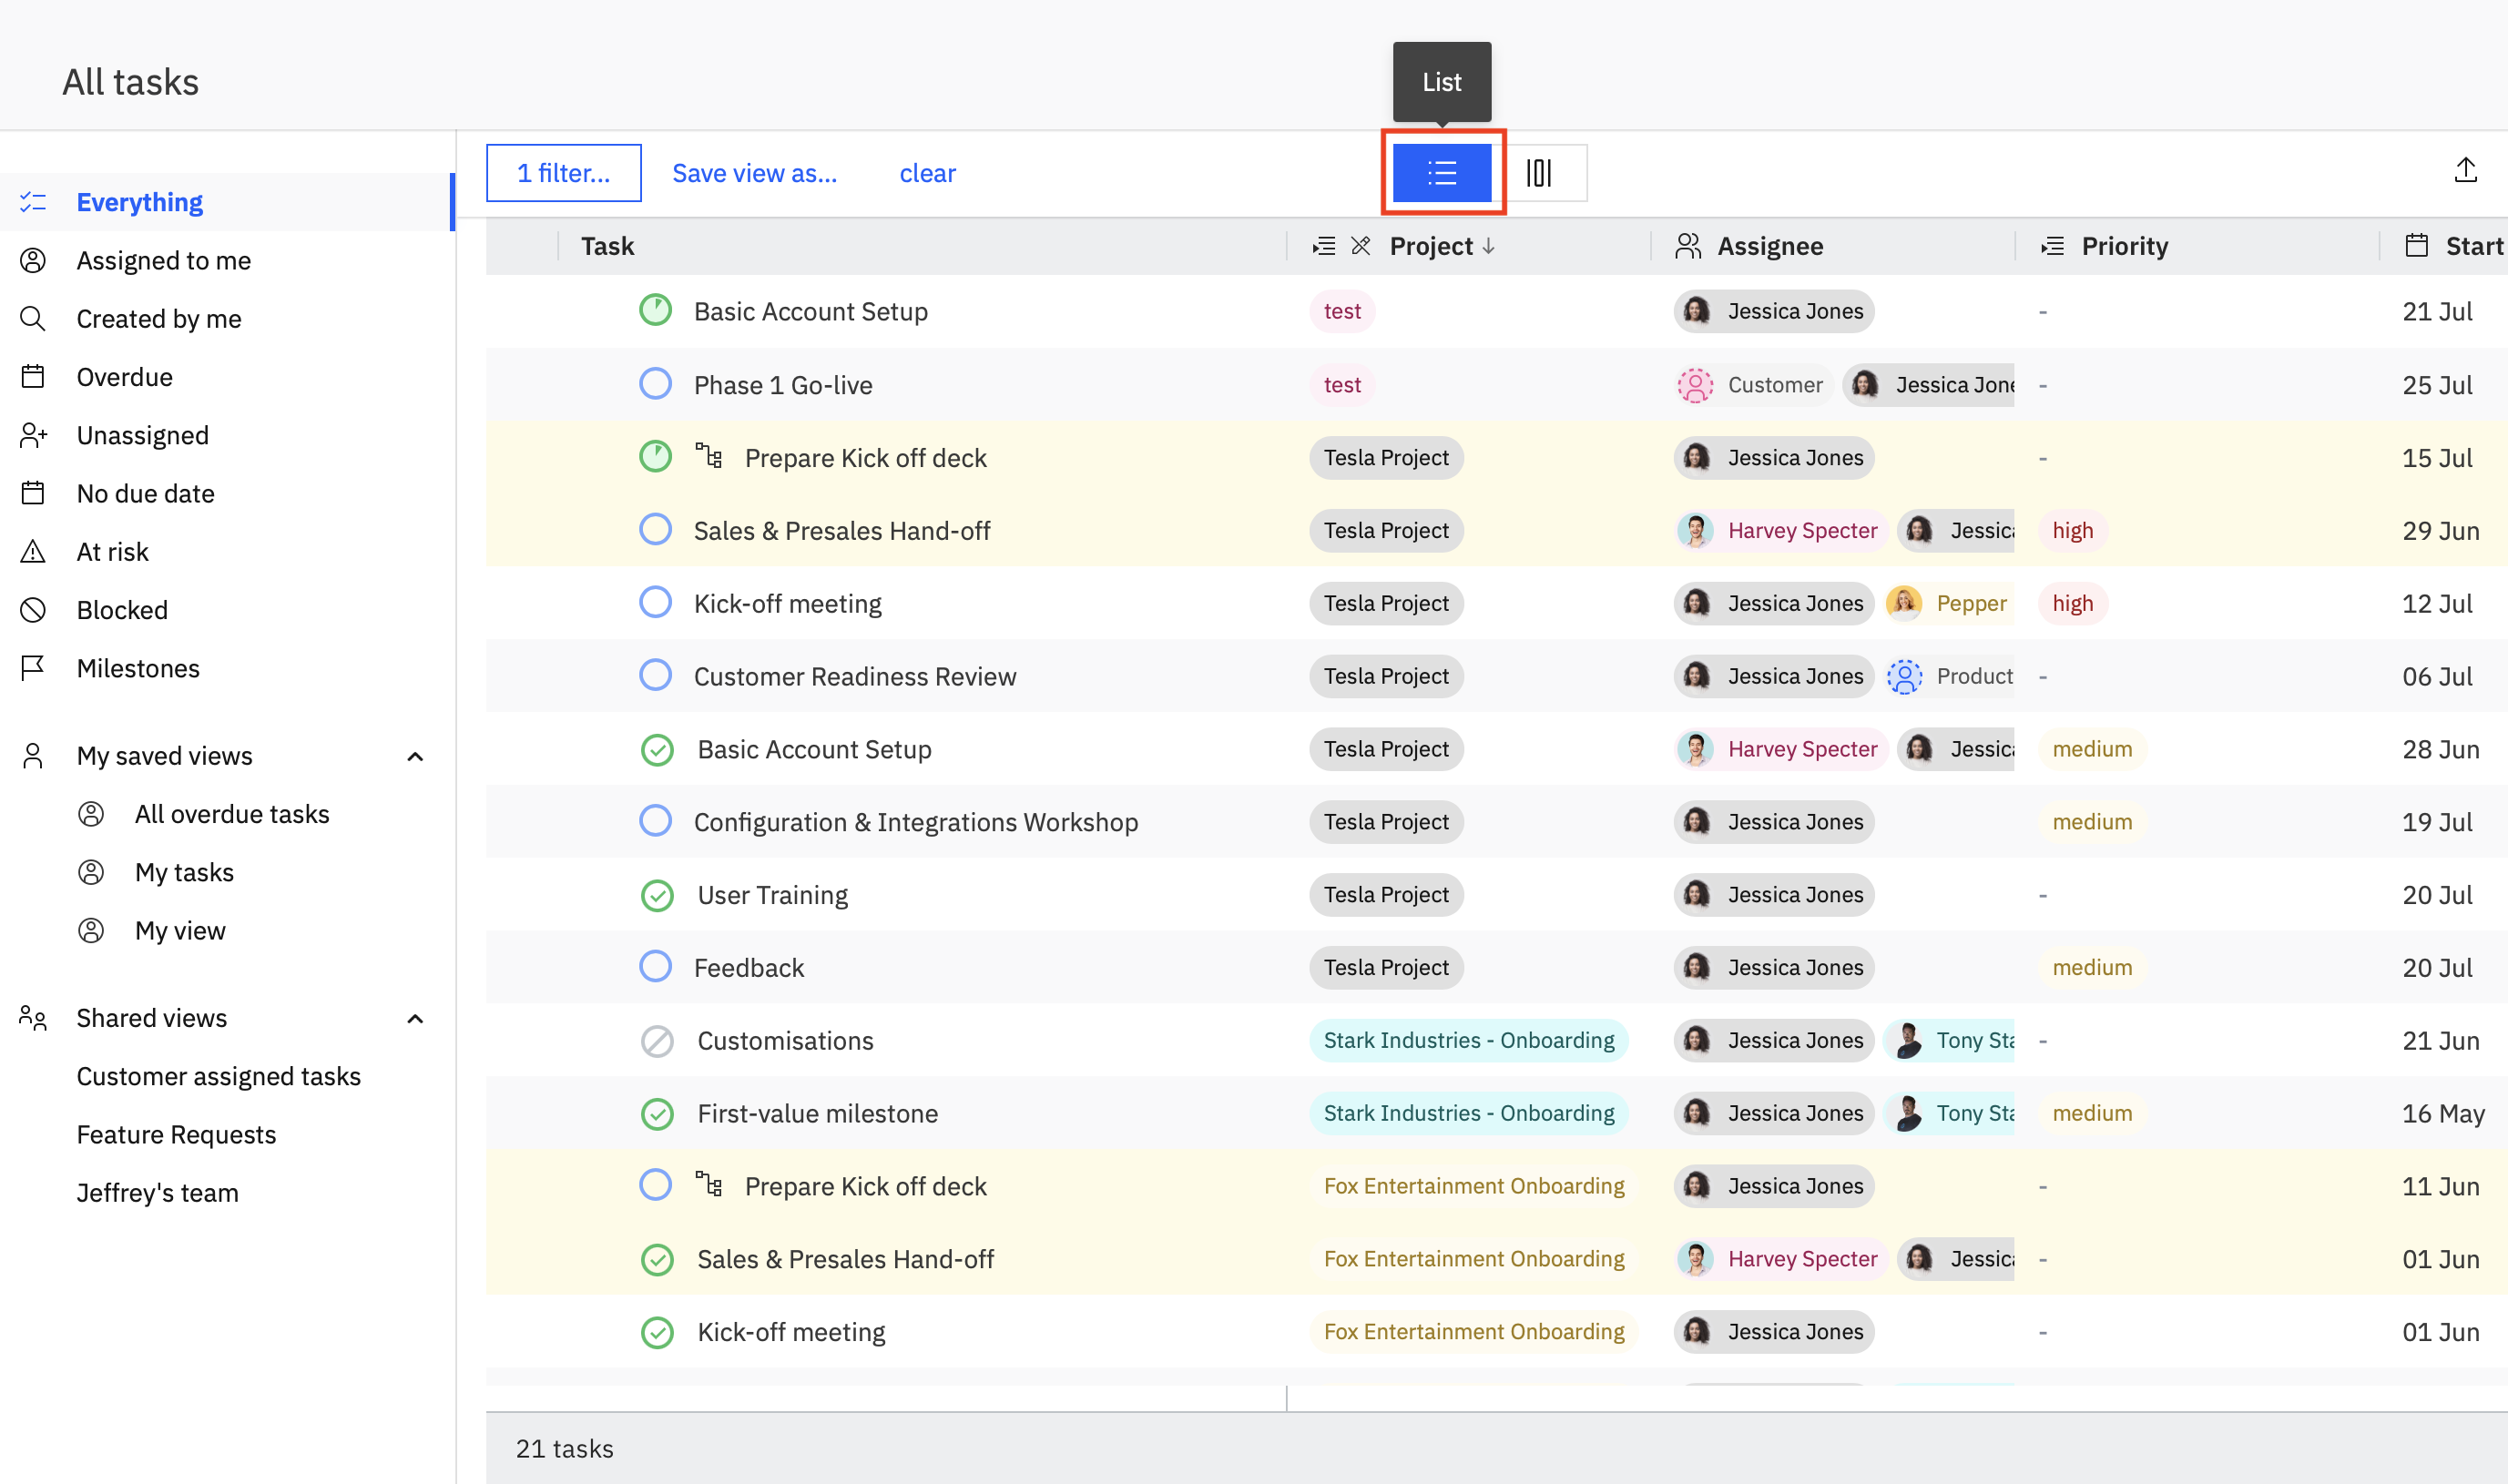This screenshot has width=2508, height=1484.
Task: Toggle the Feedback task status circle
Action: coord(655,967)
